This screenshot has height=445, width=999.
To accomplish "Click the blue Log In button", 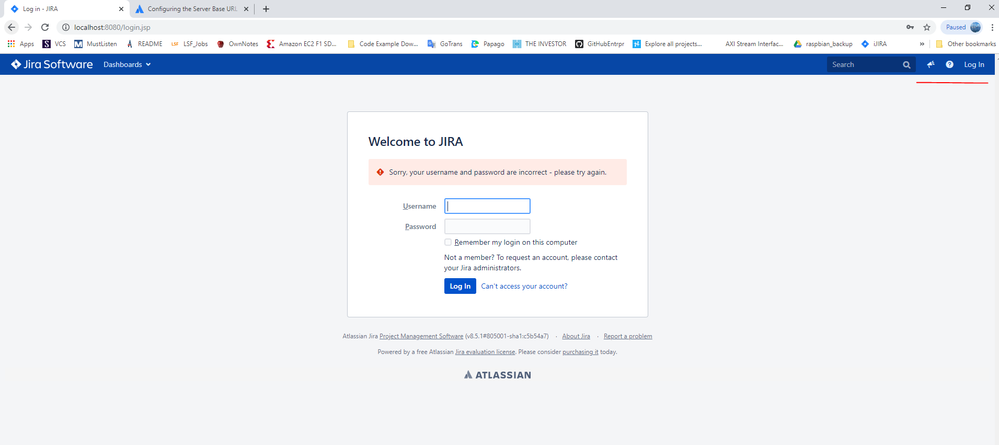I will pos(460,286).
